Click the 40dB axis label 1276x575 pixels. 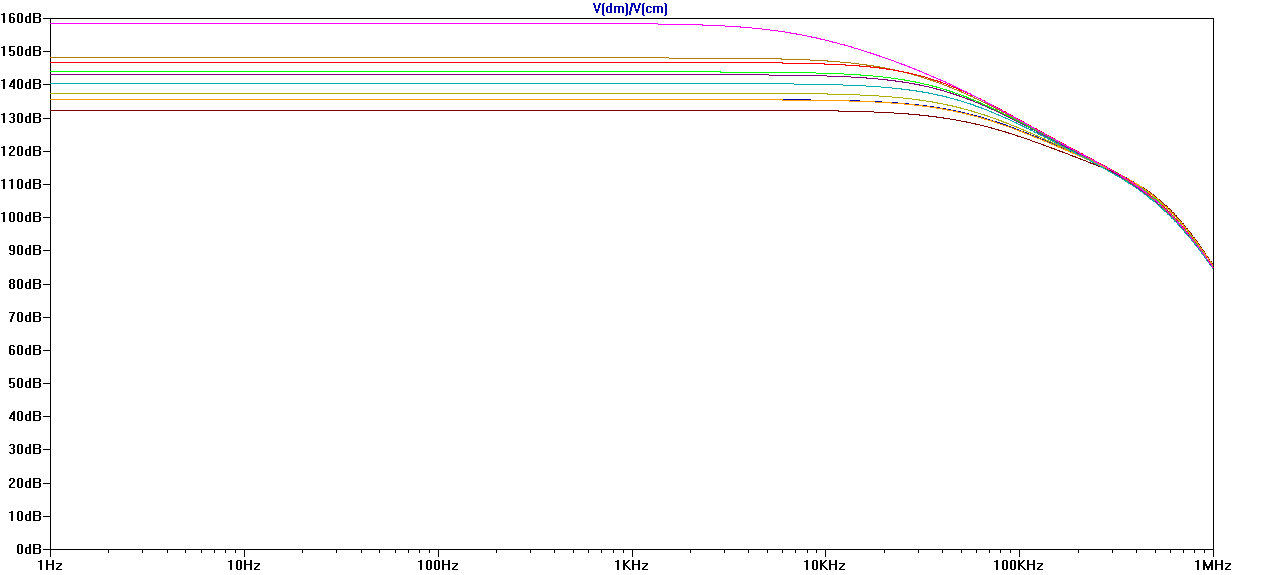25,416
